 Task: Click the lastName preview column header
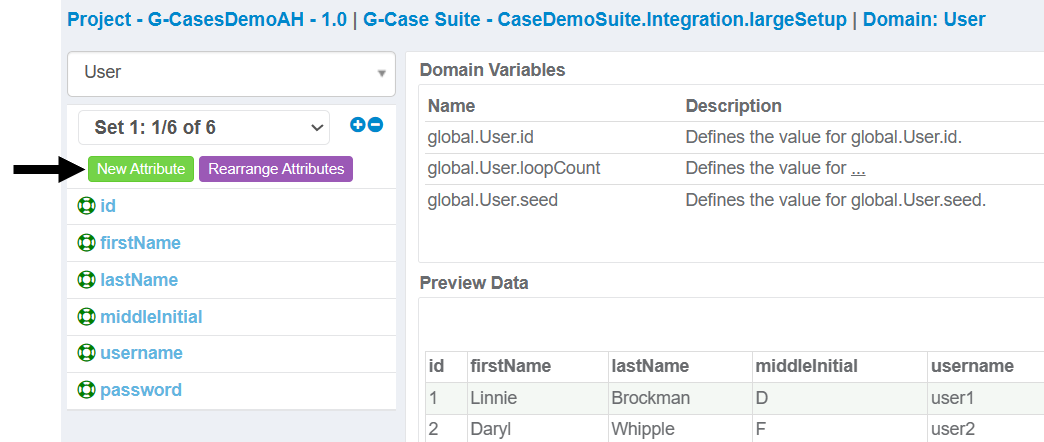[650, 366]
